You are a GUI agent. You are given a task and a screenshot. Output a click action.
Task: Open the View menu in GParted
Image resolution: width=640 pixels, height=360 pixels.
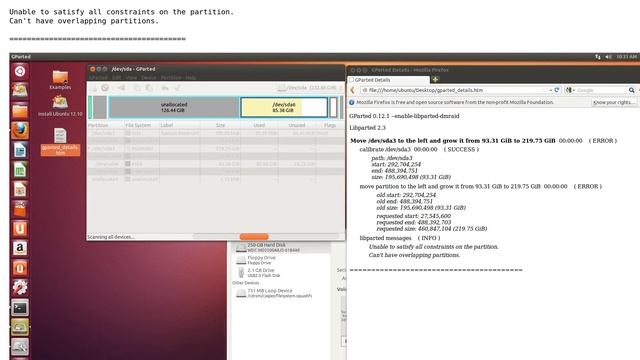coord(131,78)
